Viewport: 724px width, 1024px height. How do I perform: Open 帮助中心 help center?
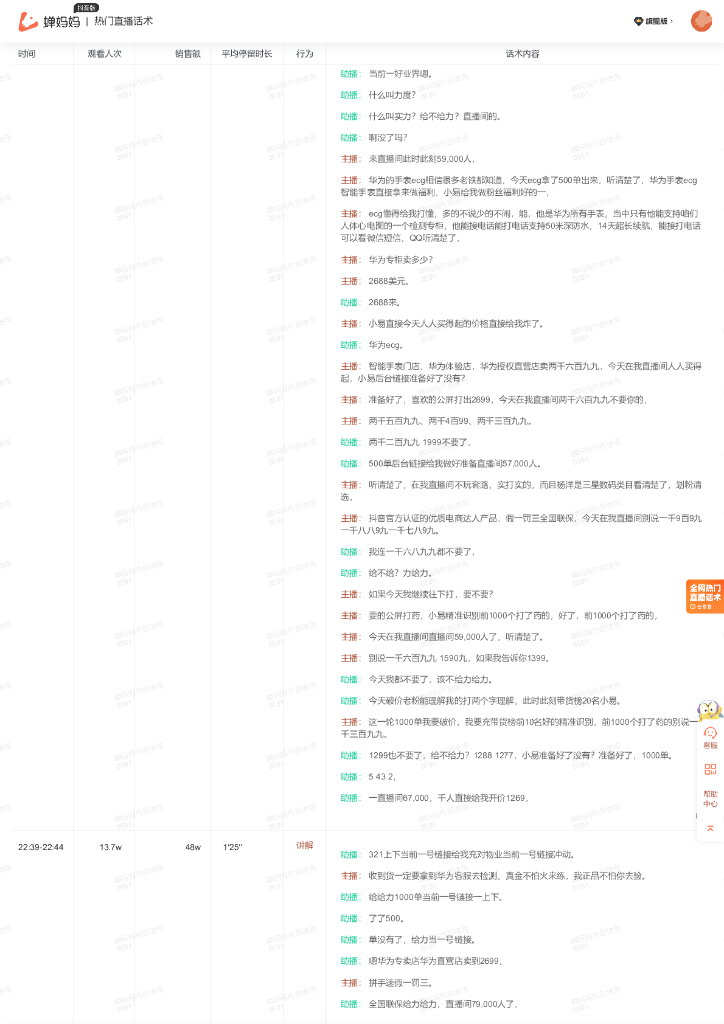point(710,799)
